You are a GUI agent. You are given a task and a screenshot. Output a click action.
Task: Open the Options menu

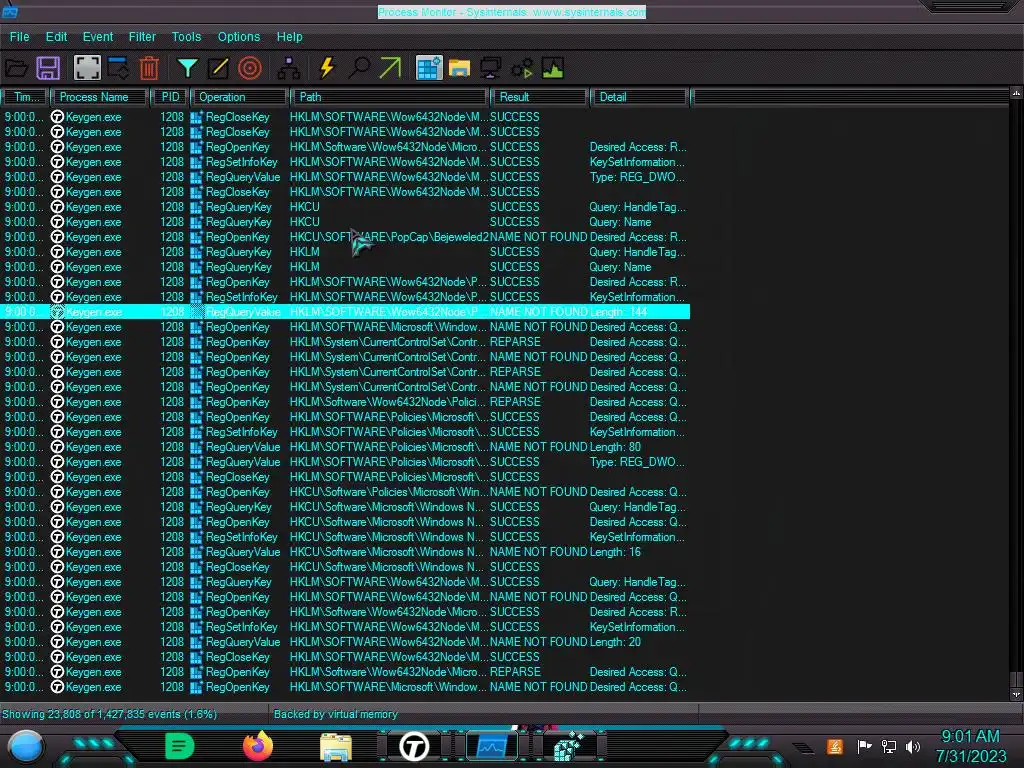click(238, 37)
